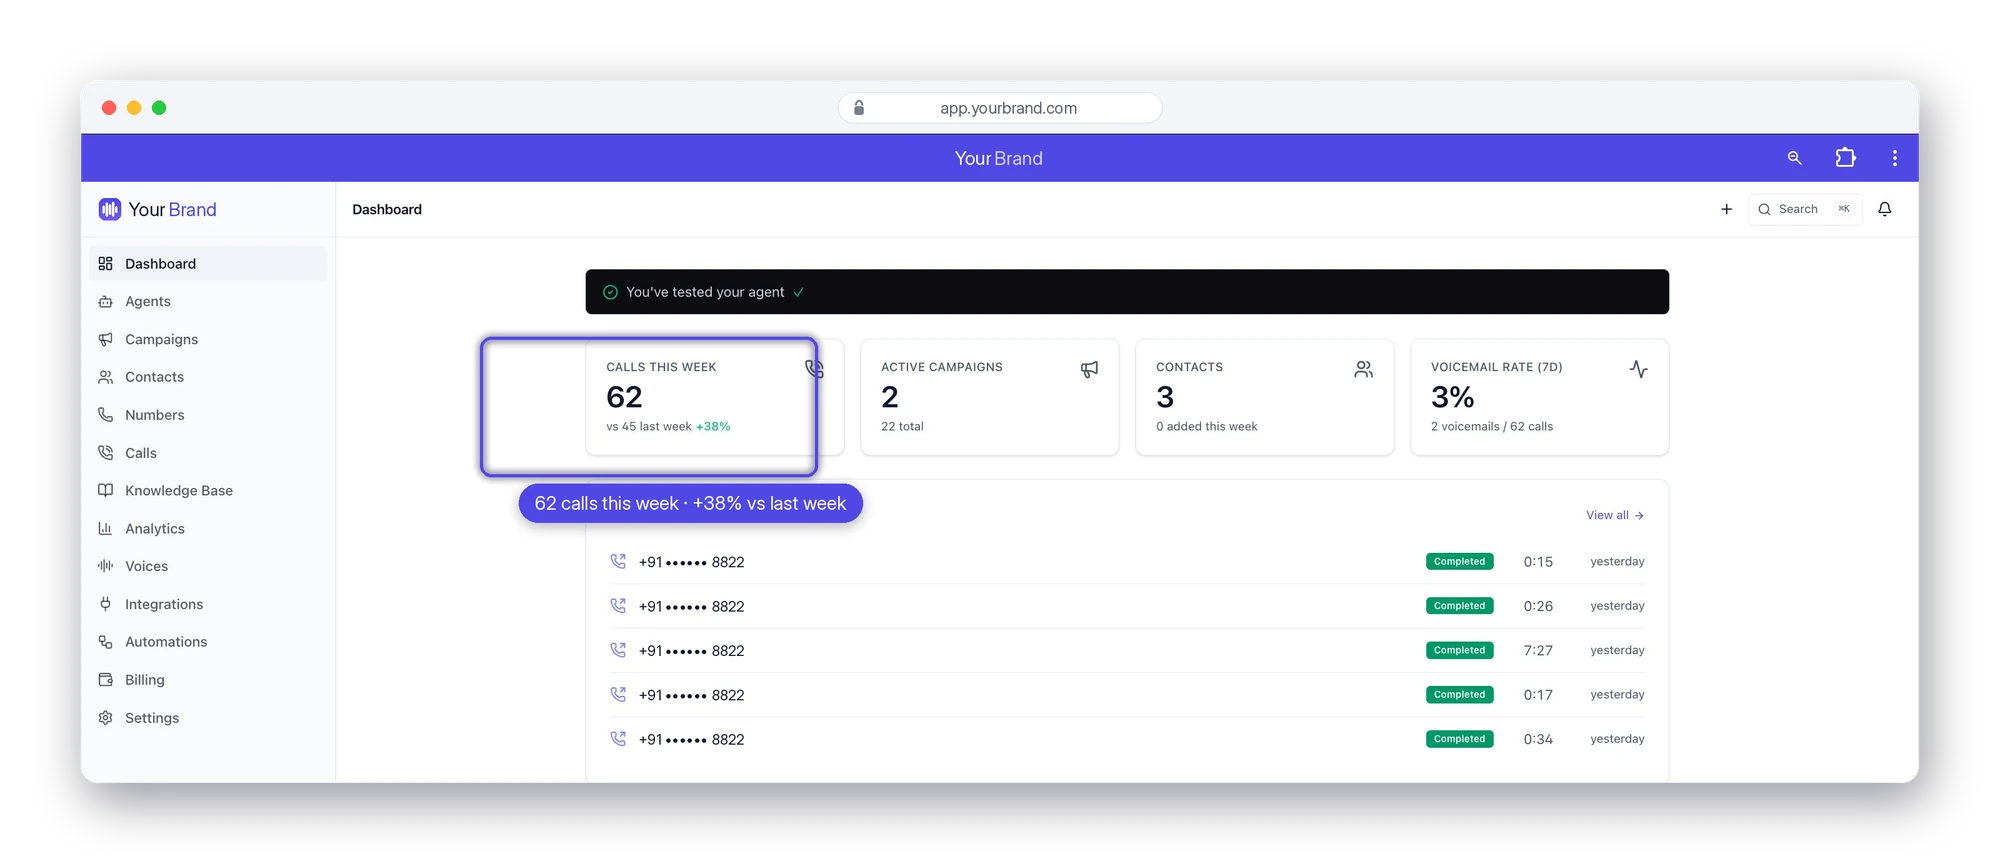The width and height of the screenshot is (2000, 864).
Task: Click outgoing call icon on 0:26 row
Action: click(x=618, y=606)
